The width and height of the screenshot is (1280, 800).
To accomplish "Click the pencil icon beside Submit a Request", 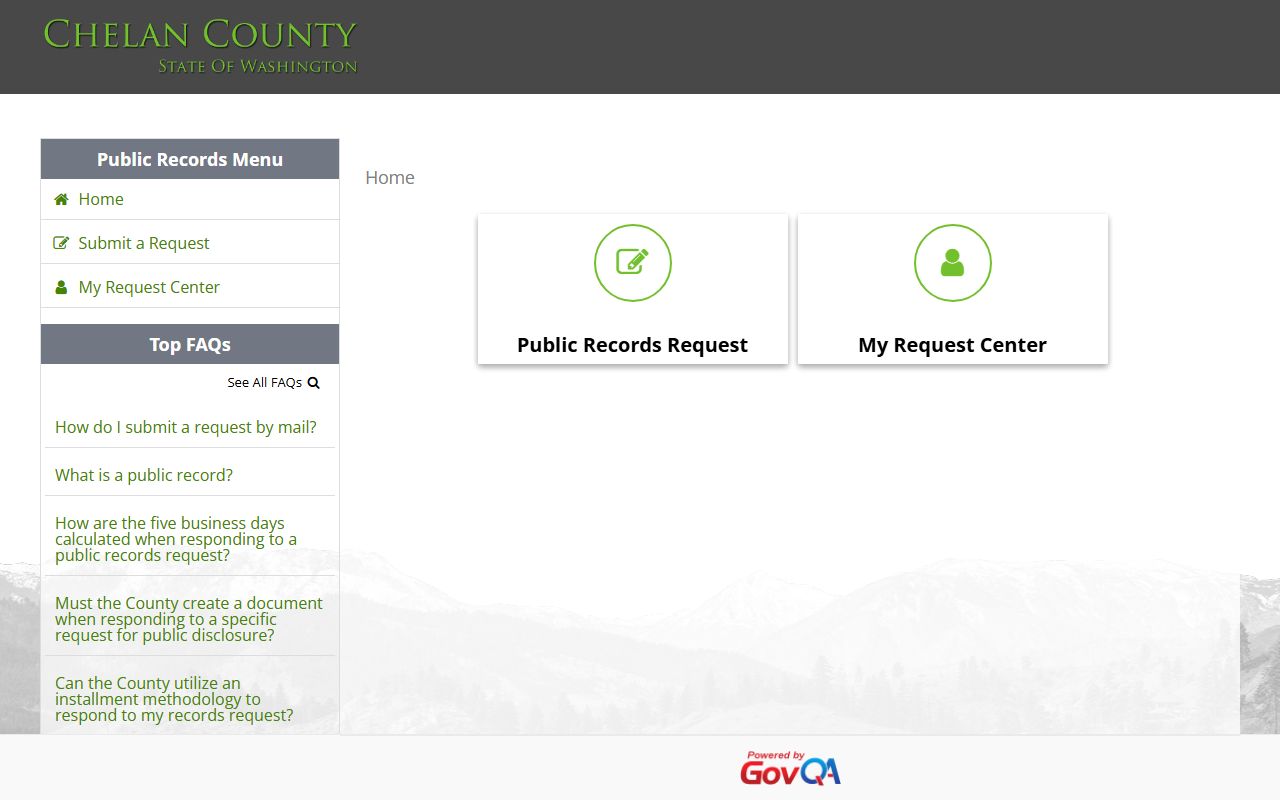I will pyautogui.click(x=61, y=243).
